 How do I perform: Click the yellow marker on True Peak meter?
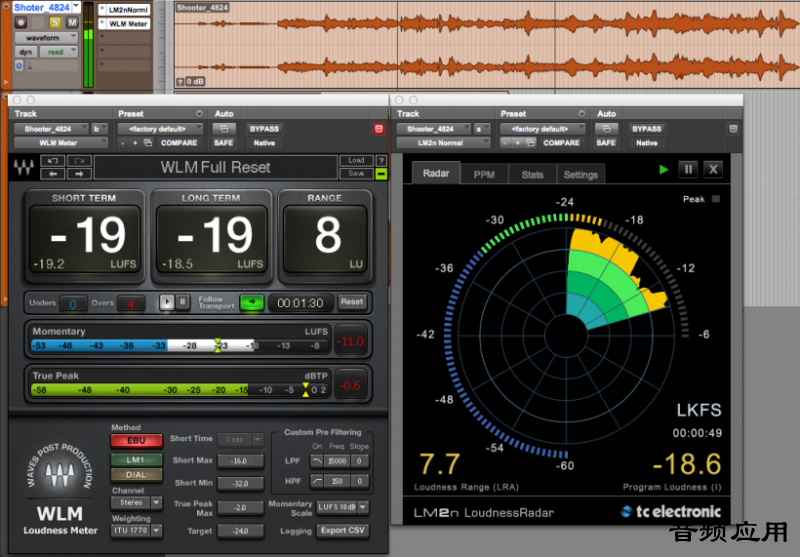pyautogui.click(x=305, y=390)
